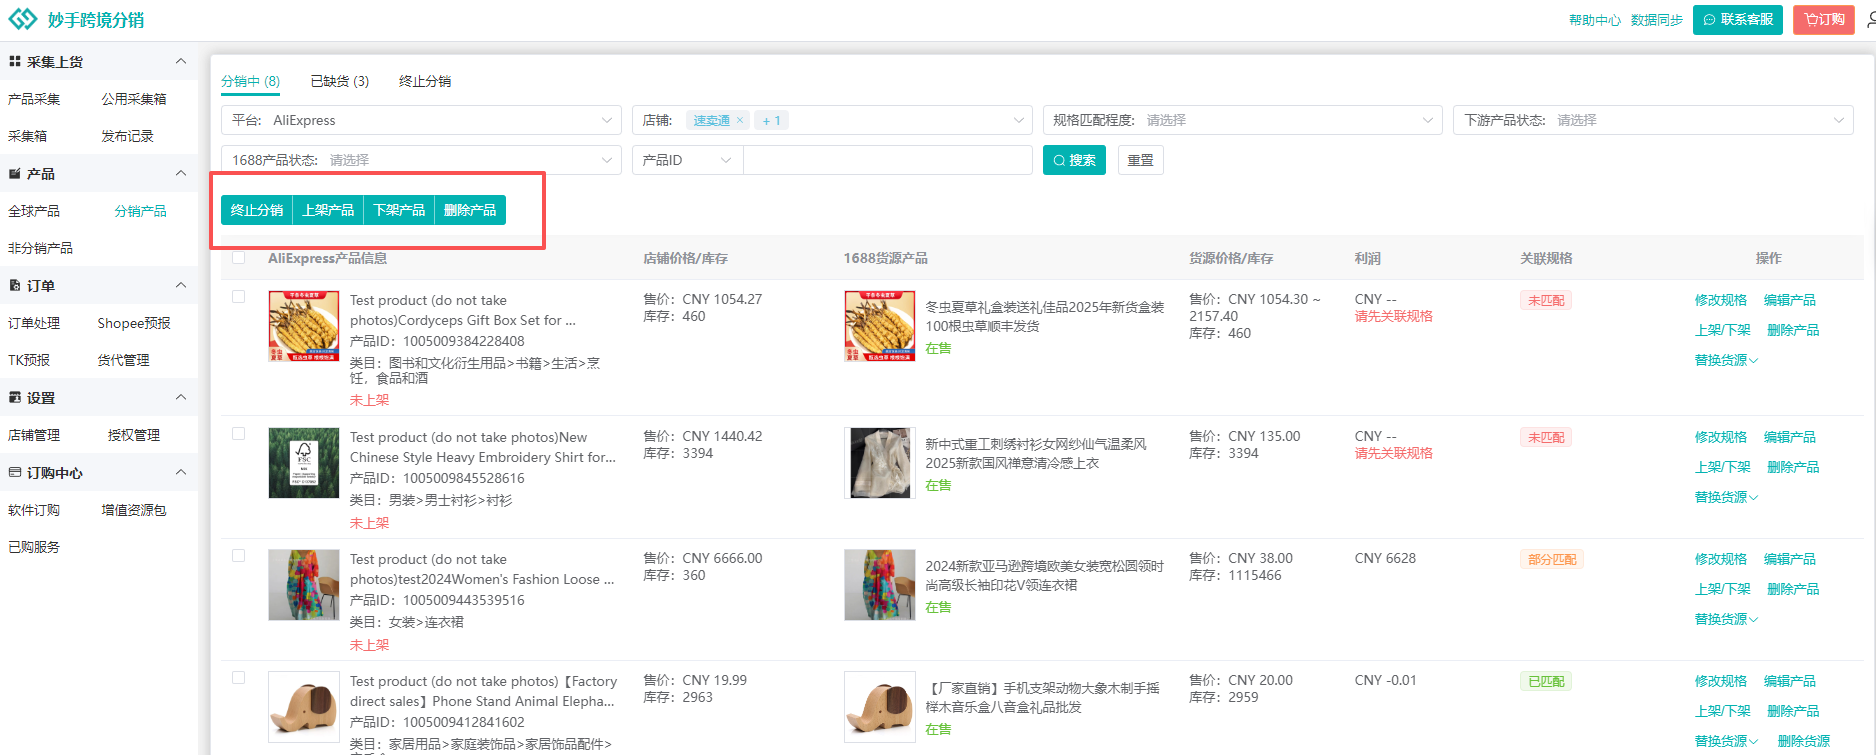The width and height of the screenshot is (1876, 755).
Task: Click the 搜索 search button
Action: 1074,160
